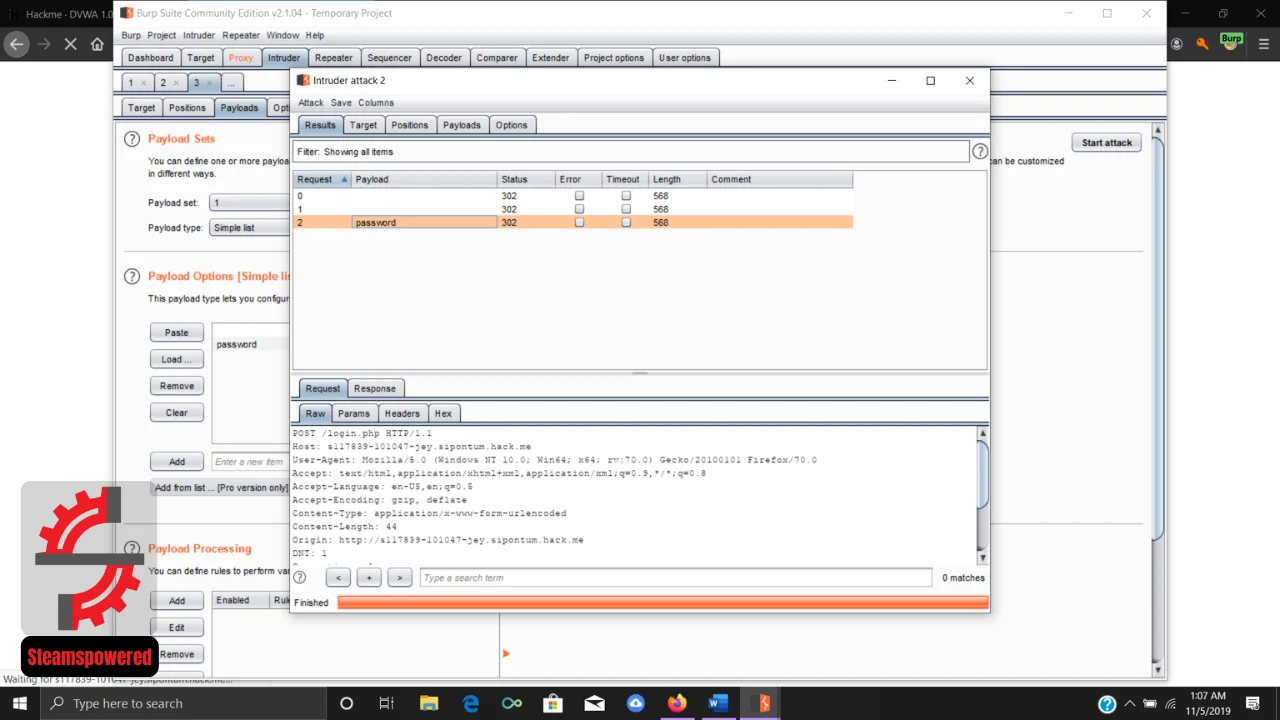Open the Save menu
This screenshot has height=720, width=1280.
click(341, 102)
